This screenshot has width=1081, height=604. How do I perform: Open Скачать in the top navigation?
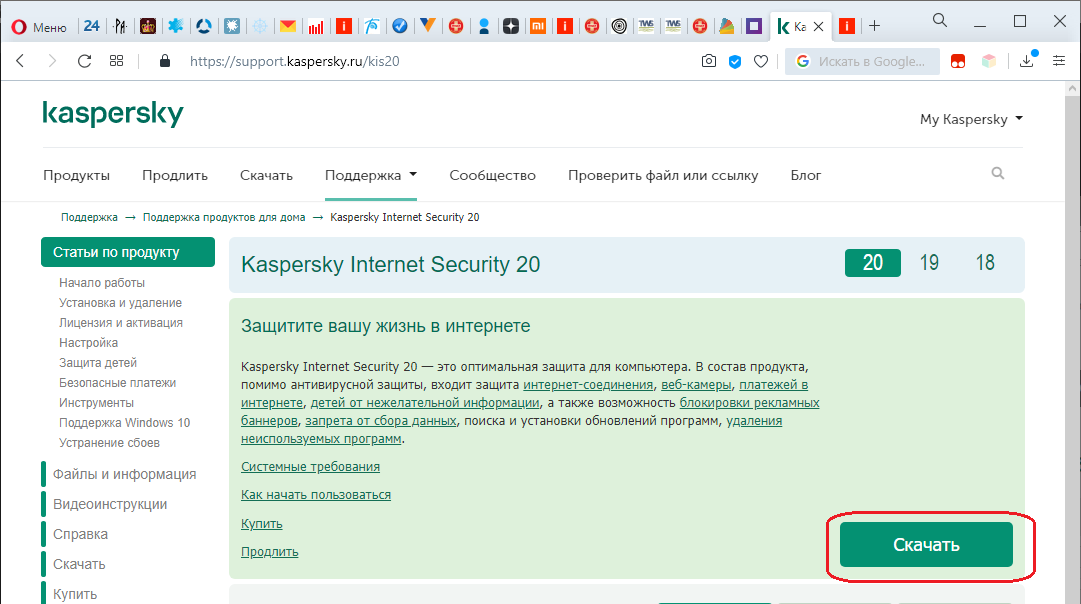click(x=266, y=175)
